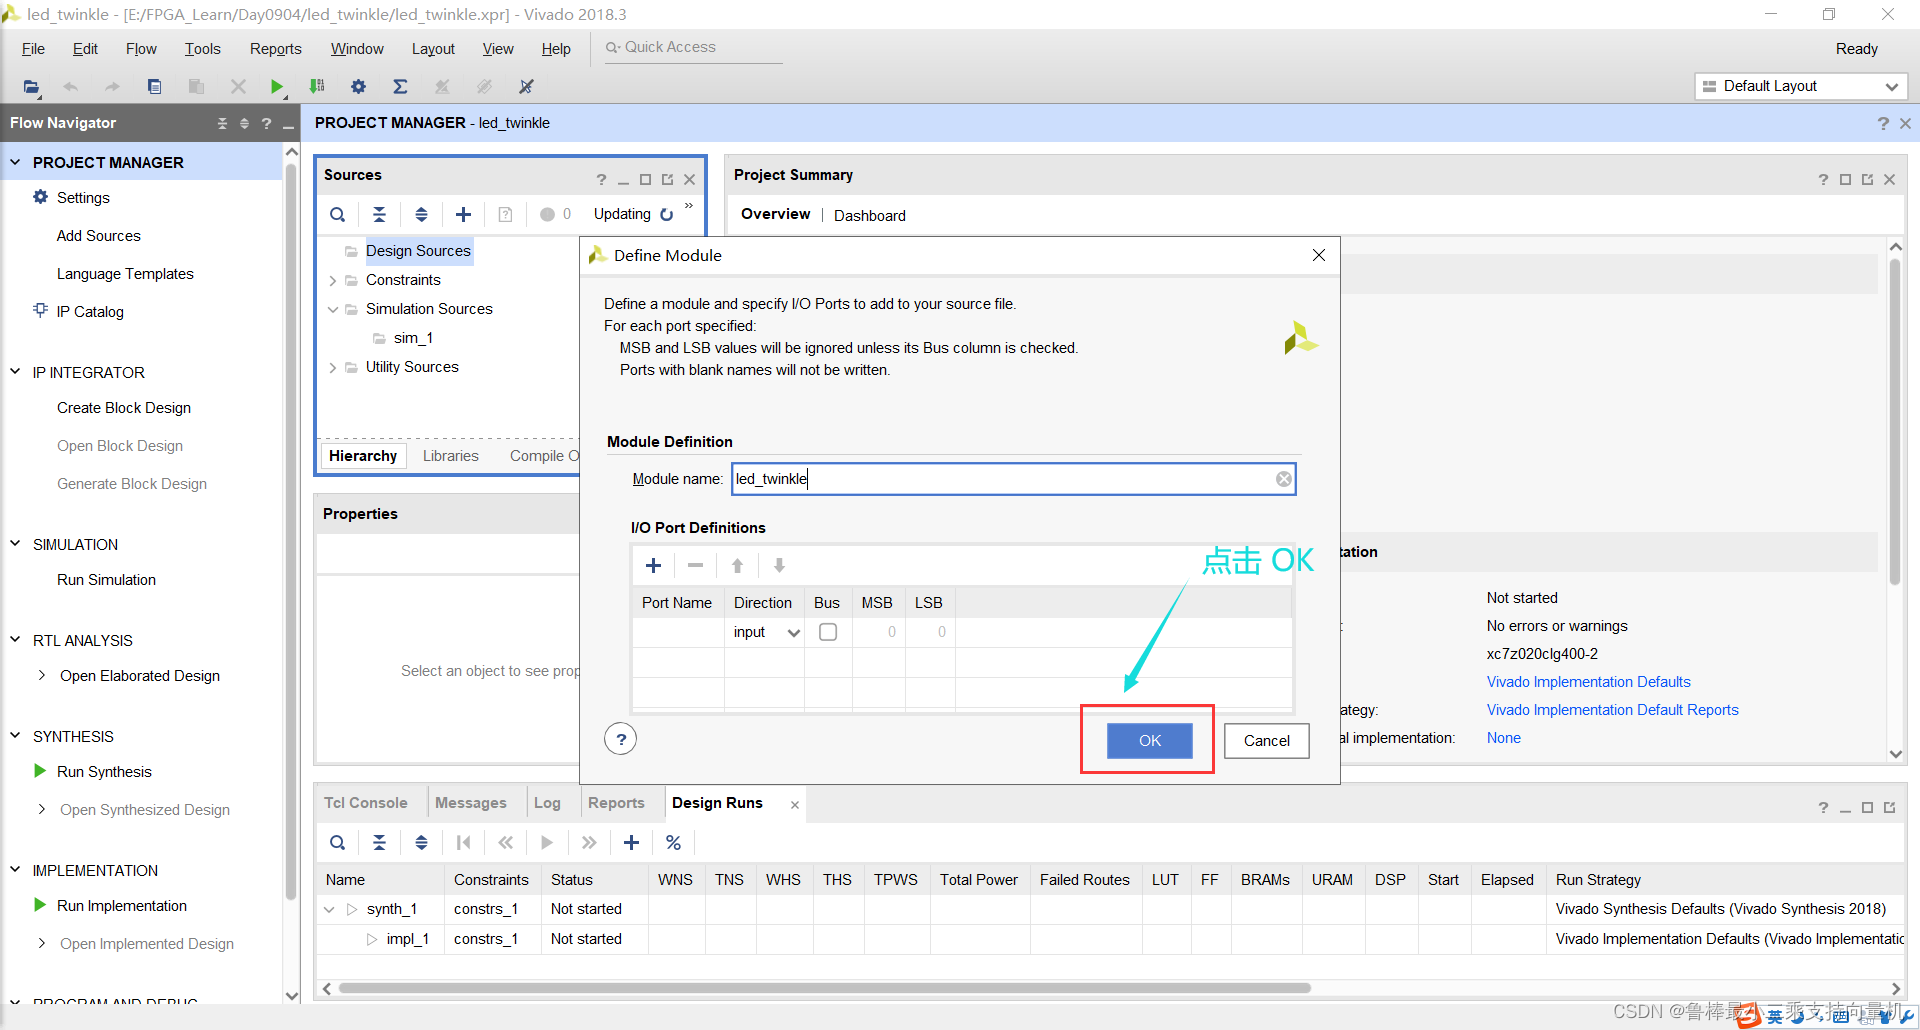This screenshot has height=1030, width=1920.
Task: Click Run Synthesis in Flow Navigator
Action: [104, 772]
